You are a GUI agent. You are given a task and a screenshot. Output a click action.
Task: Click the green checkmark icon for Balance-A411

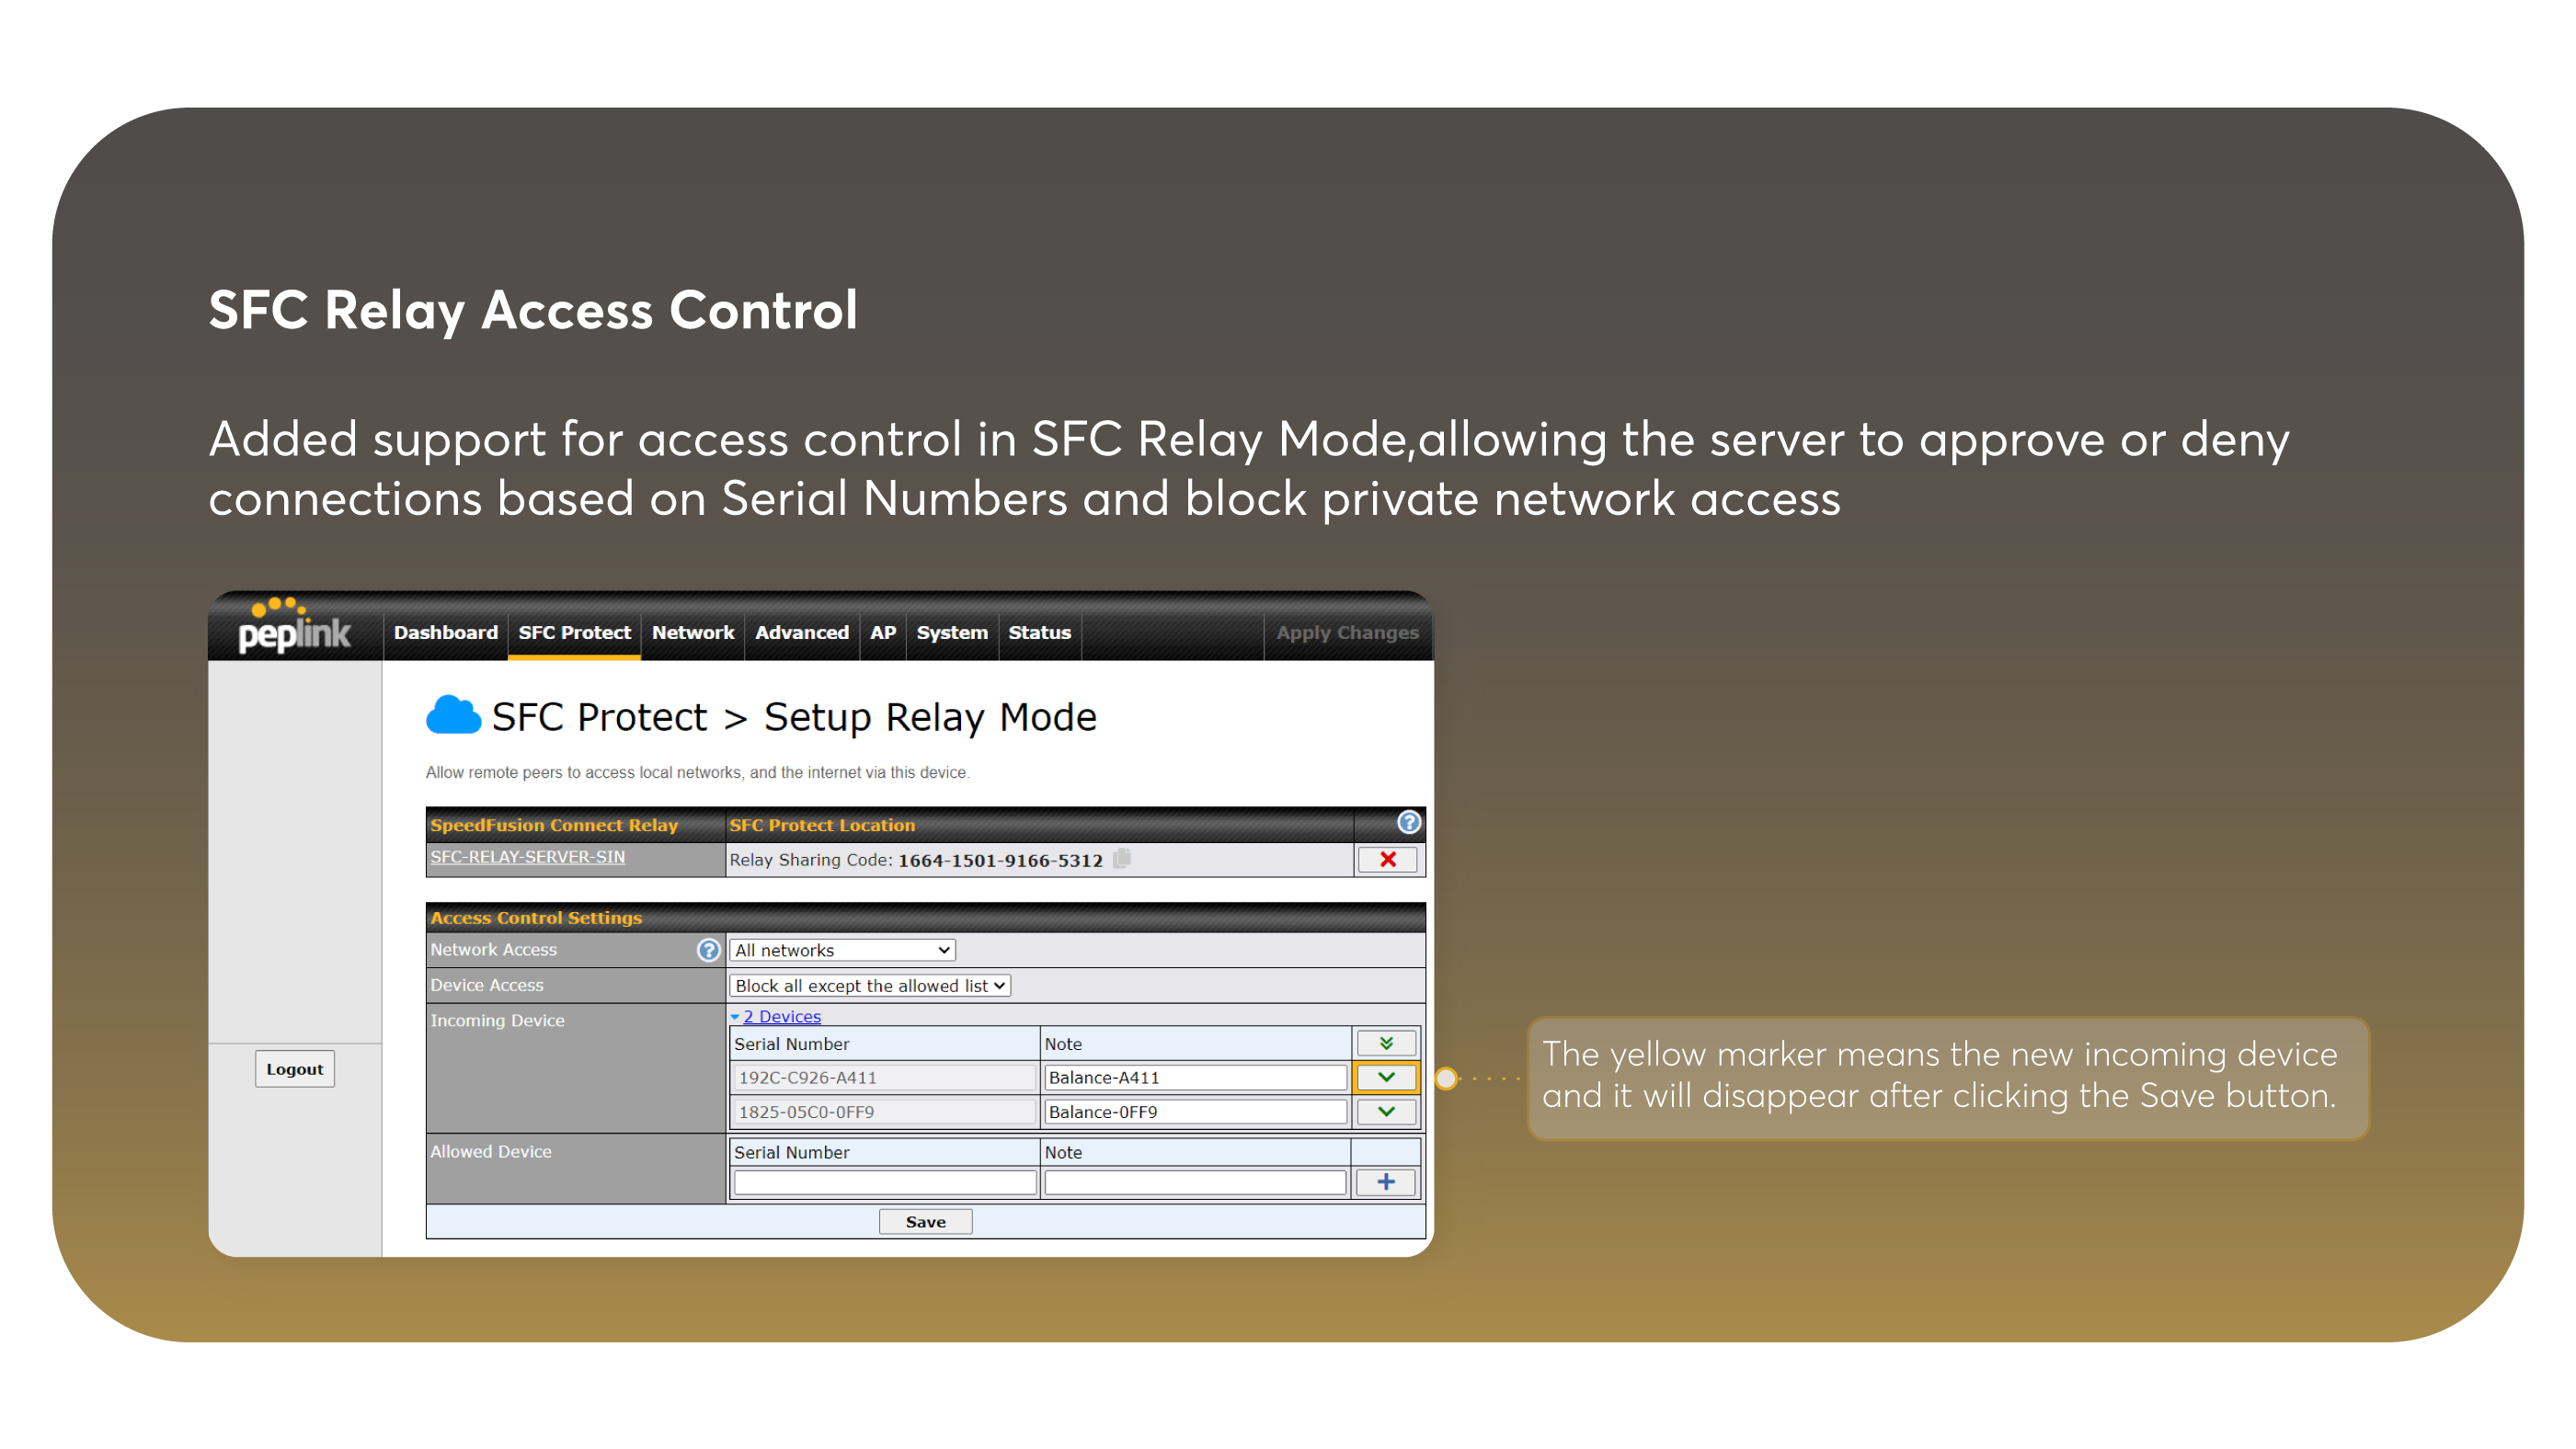(1385, 1078)
